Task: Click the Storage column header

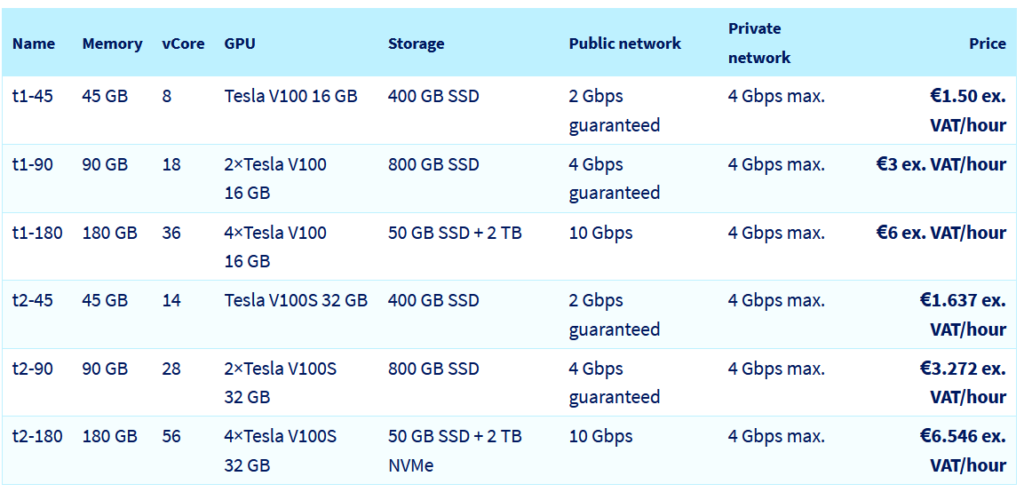Action: [x=416, y=44]
